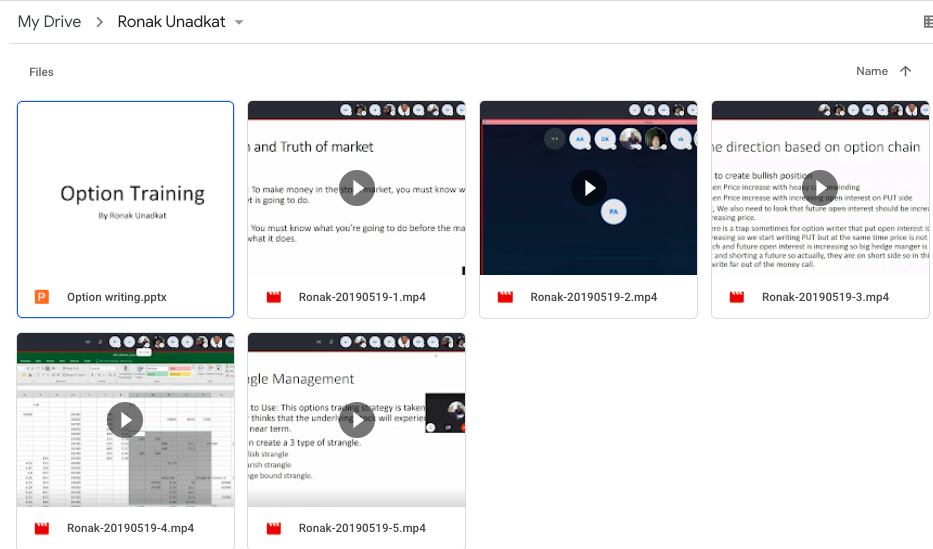This screenshot has width=933, height=549.
Task: Click the video file icon for Ronak-20190519-2.mp4
Action: pos(505,297)
